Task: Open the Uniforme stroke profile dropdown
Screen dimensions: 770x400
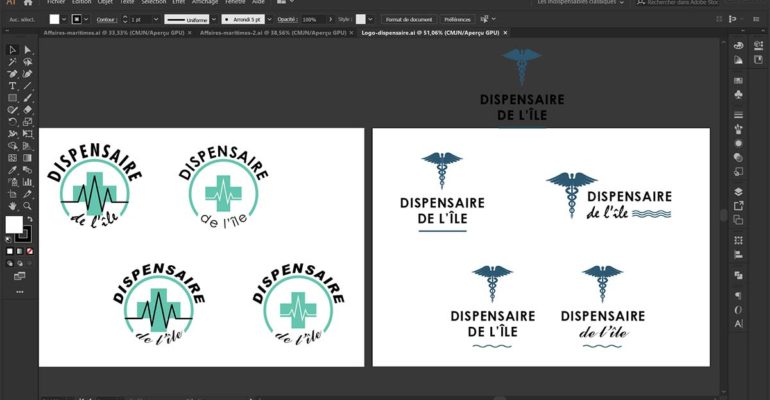Action: 215,19
